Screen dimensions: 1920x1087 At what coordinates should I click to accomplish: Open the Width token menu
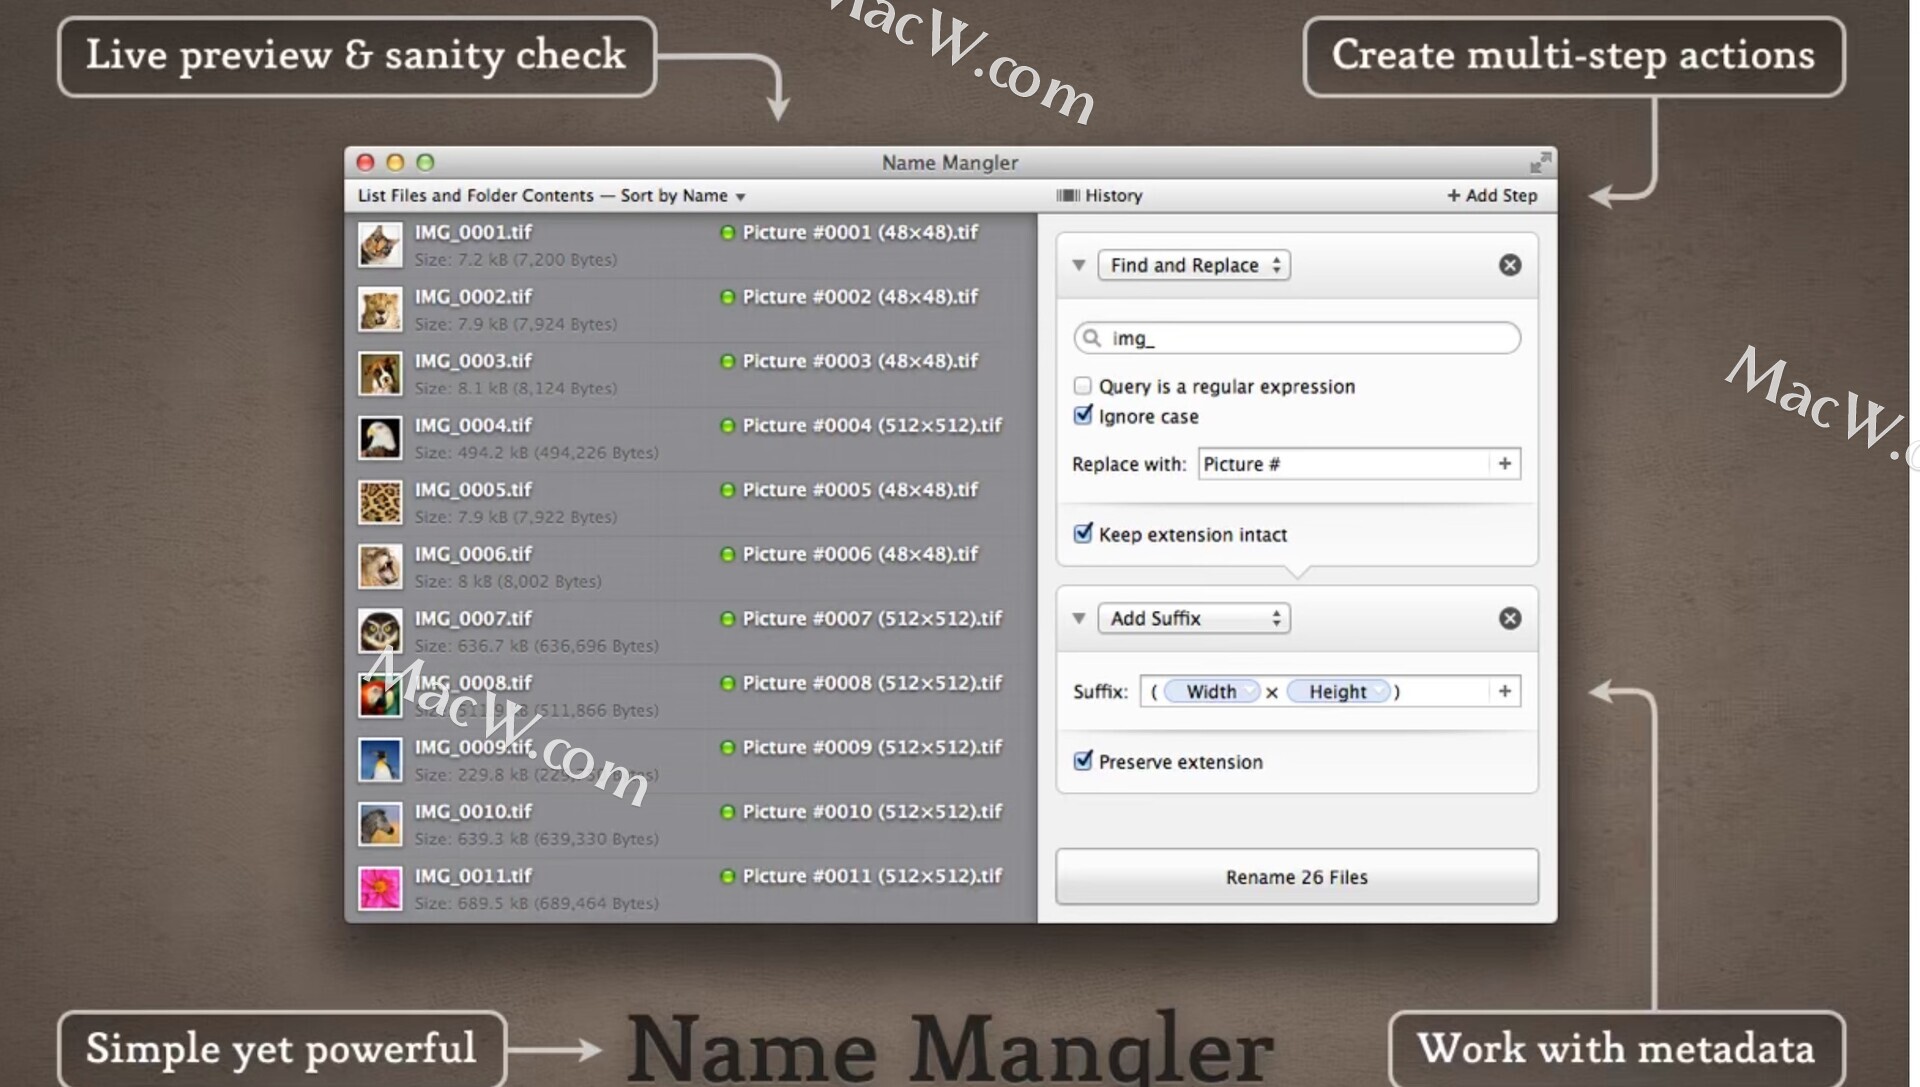(x=1250, y=691)
